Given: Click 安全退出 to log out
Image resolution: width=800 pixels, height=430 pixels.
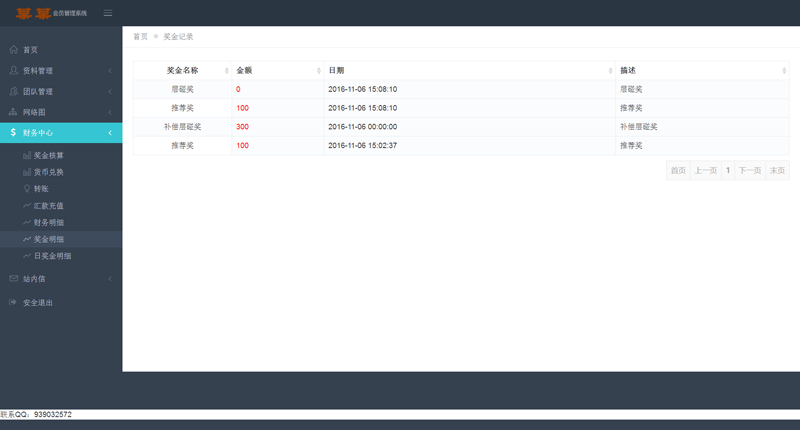Looking at the screenshot, I should pyautogui.click(x=61, y=302).
